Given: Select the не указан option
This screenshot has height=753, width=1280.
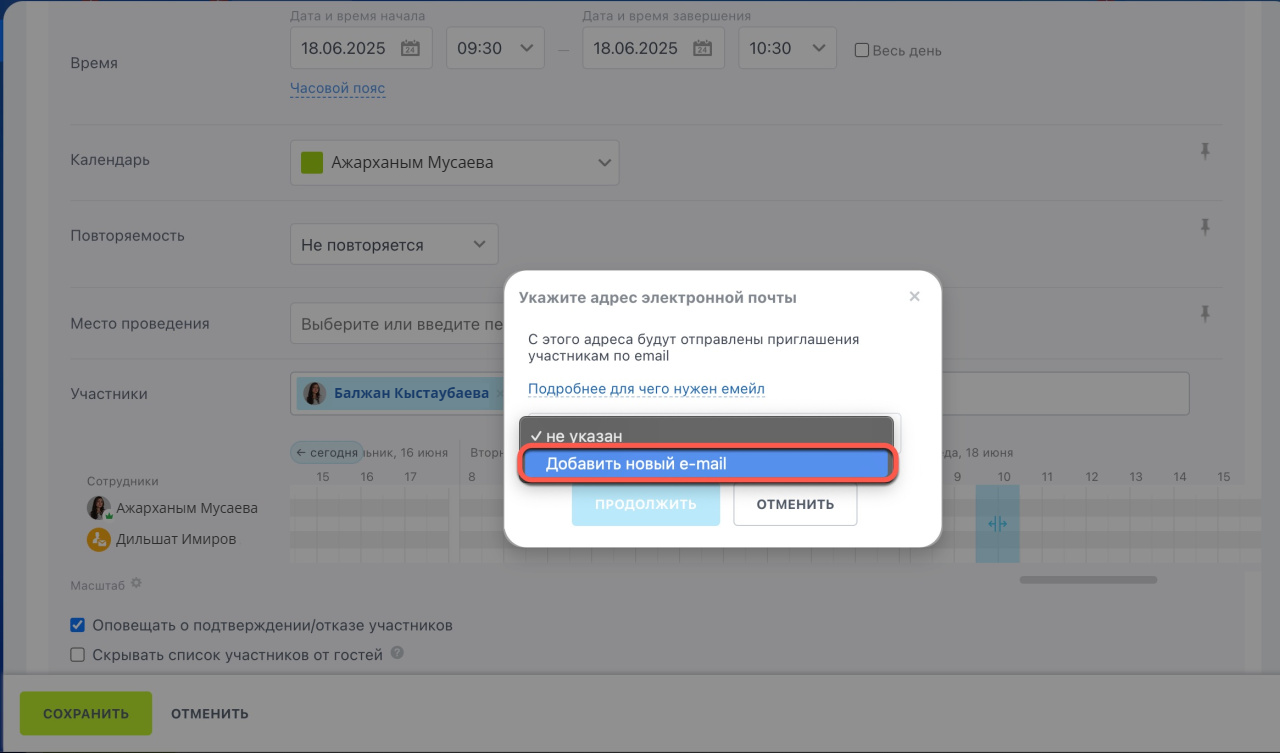Looking at the screenshot, I should tap(706, 436).
